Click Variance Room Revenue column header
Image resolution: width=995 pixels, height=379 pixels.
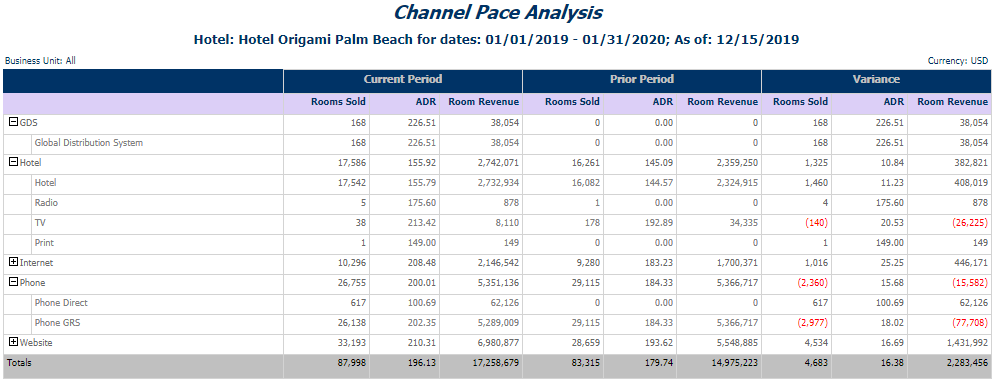(x=952, y=102)
